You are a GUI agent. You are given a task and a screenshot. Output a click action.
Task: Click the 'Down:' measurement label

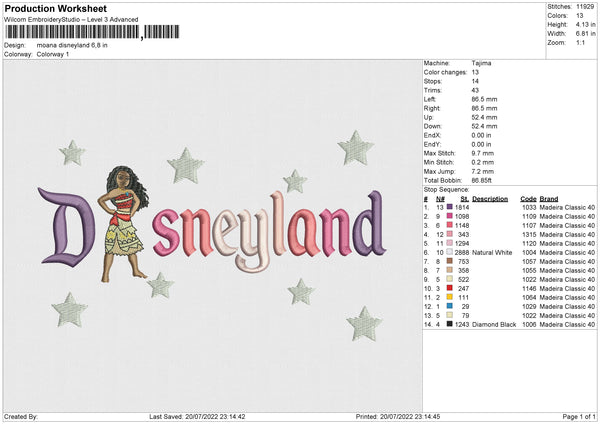coord(432,126)
